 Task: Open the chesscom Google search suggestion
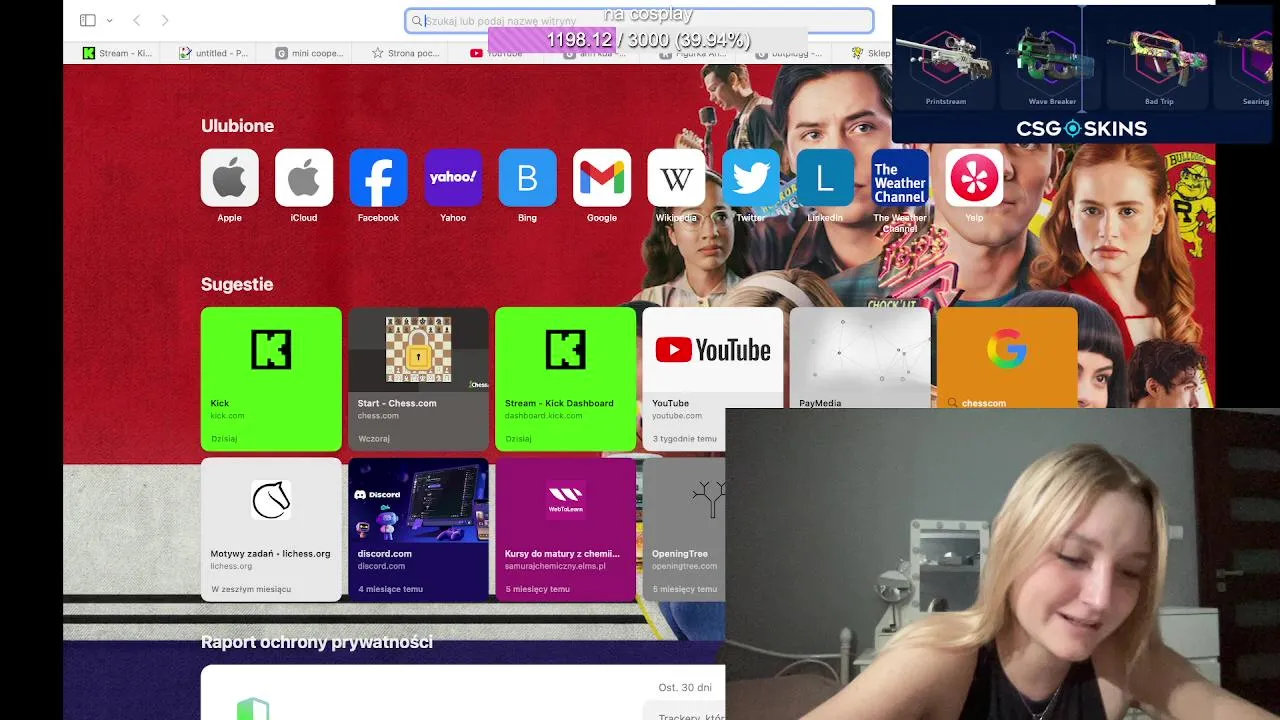click(x=1007, y=358)
